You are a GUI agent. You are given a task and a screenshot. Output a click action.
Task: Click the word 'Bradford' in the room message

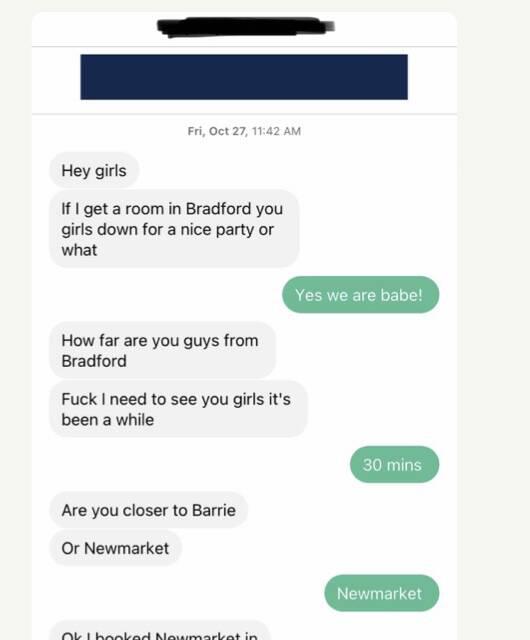pos(218,209)
